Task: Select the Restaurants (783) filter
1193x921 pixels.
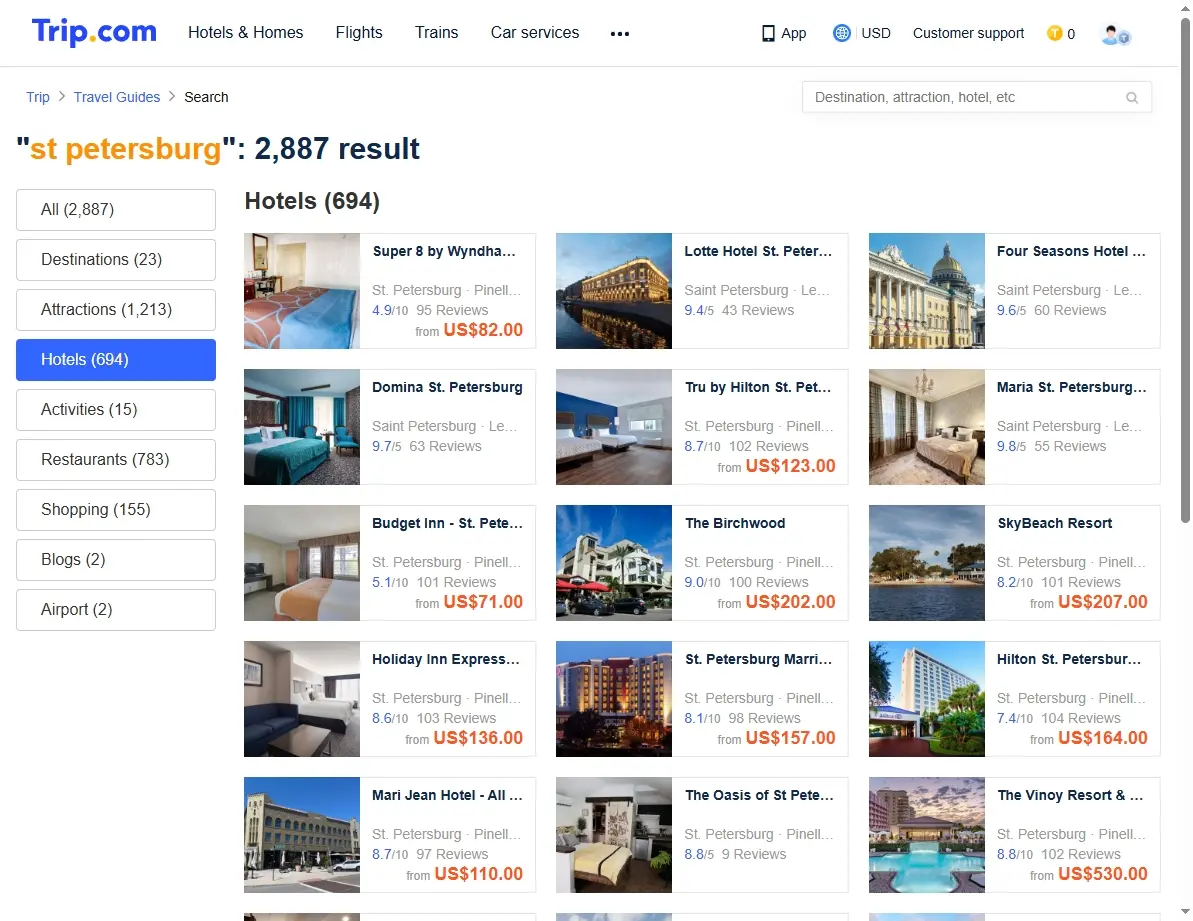Action: 116,460
